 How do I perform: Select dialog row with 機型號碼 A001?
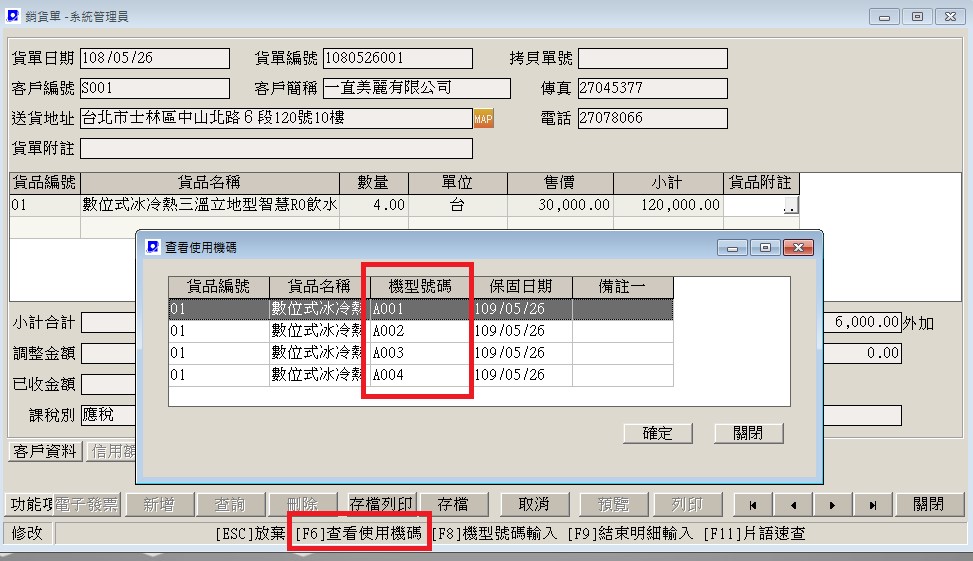(421, 309)
